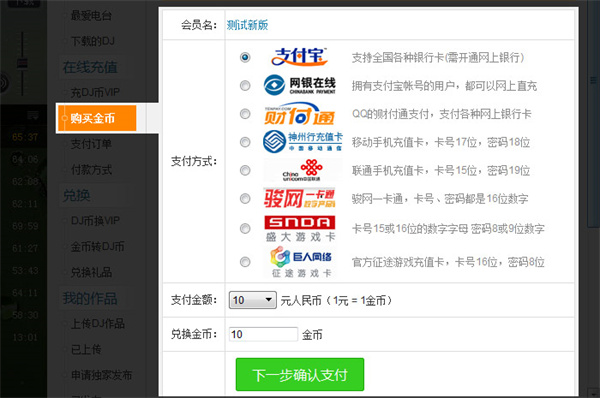
Task: Open 已上传 in the sidebar
Action: click(x=86, y=349)
